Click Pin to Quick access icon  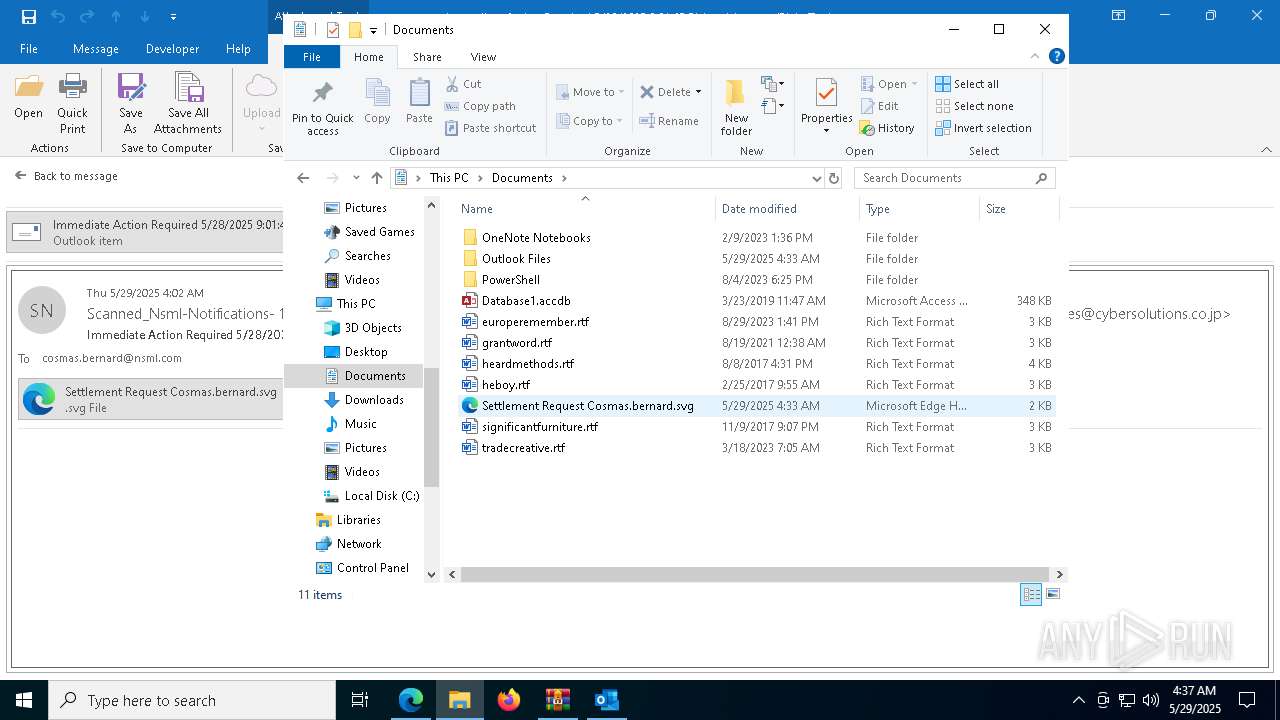(x=322, y=94)
